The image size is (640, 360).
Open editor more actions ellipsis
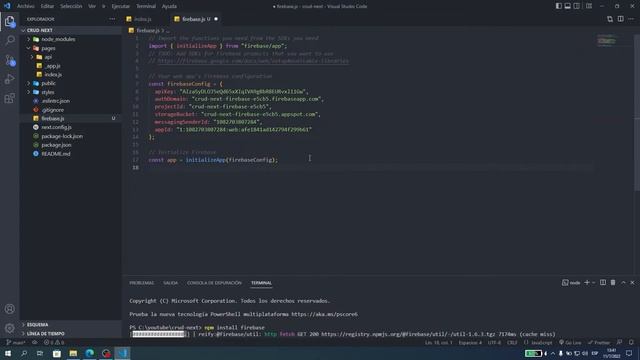631,19
